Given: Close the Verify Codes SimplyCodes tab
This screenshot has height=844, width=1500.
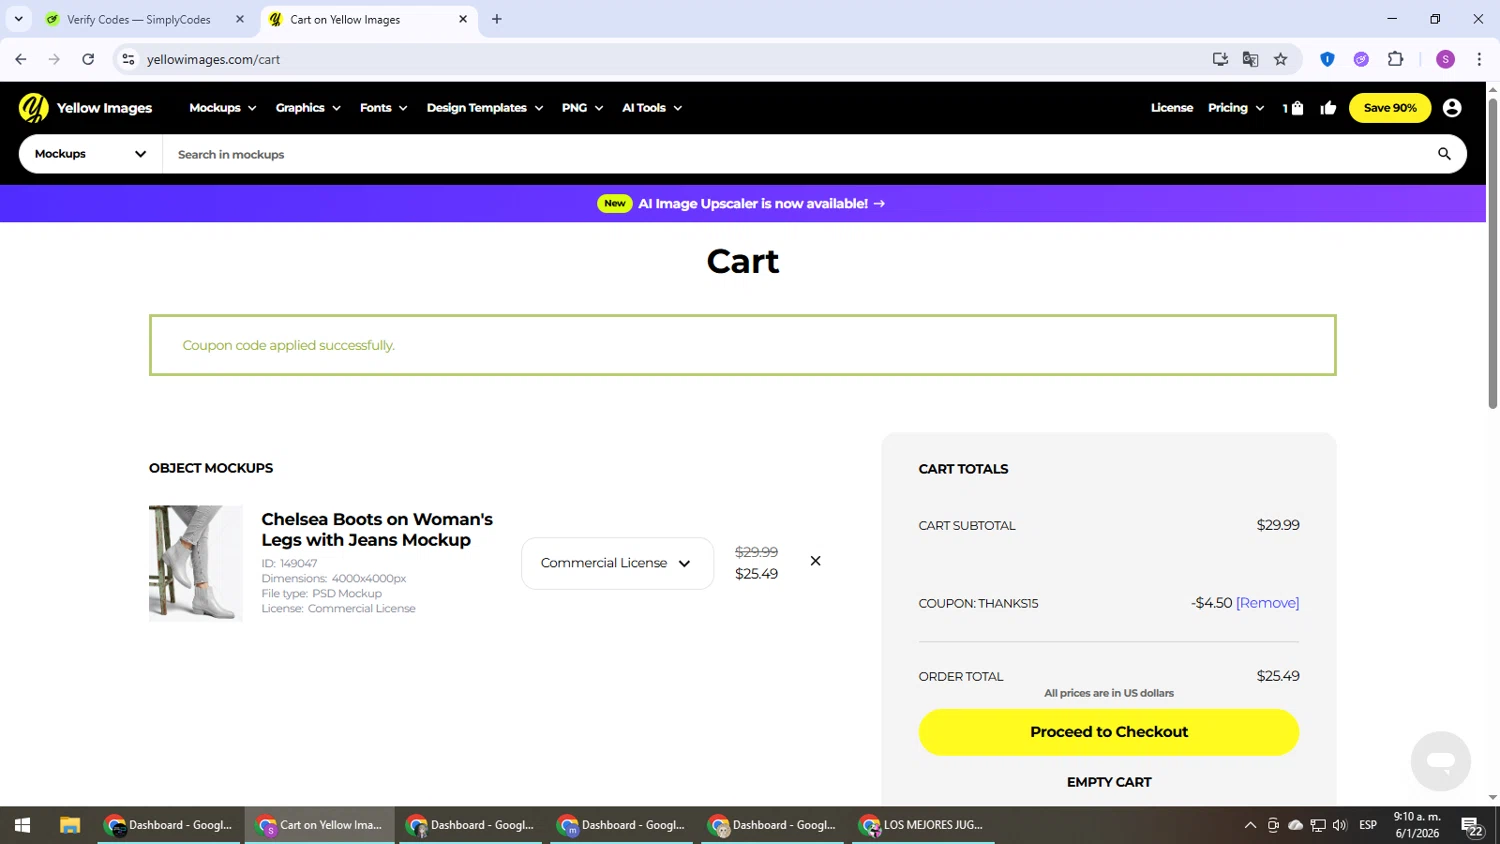Looking at the screenshot, I should point(240,19).
